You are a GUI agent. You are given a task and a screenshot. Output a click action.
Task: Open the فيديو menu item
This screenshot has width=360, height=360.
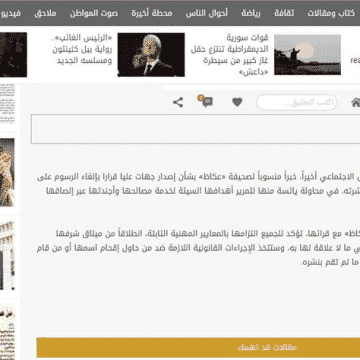[10, 13]
